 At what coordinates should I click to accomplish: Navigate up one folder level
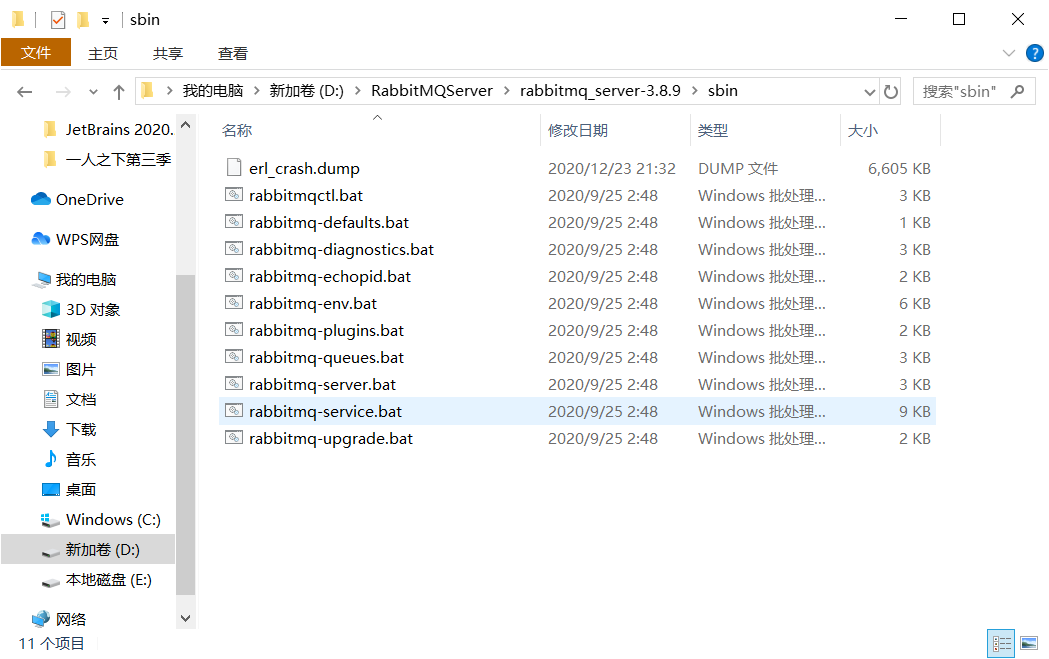118,91
